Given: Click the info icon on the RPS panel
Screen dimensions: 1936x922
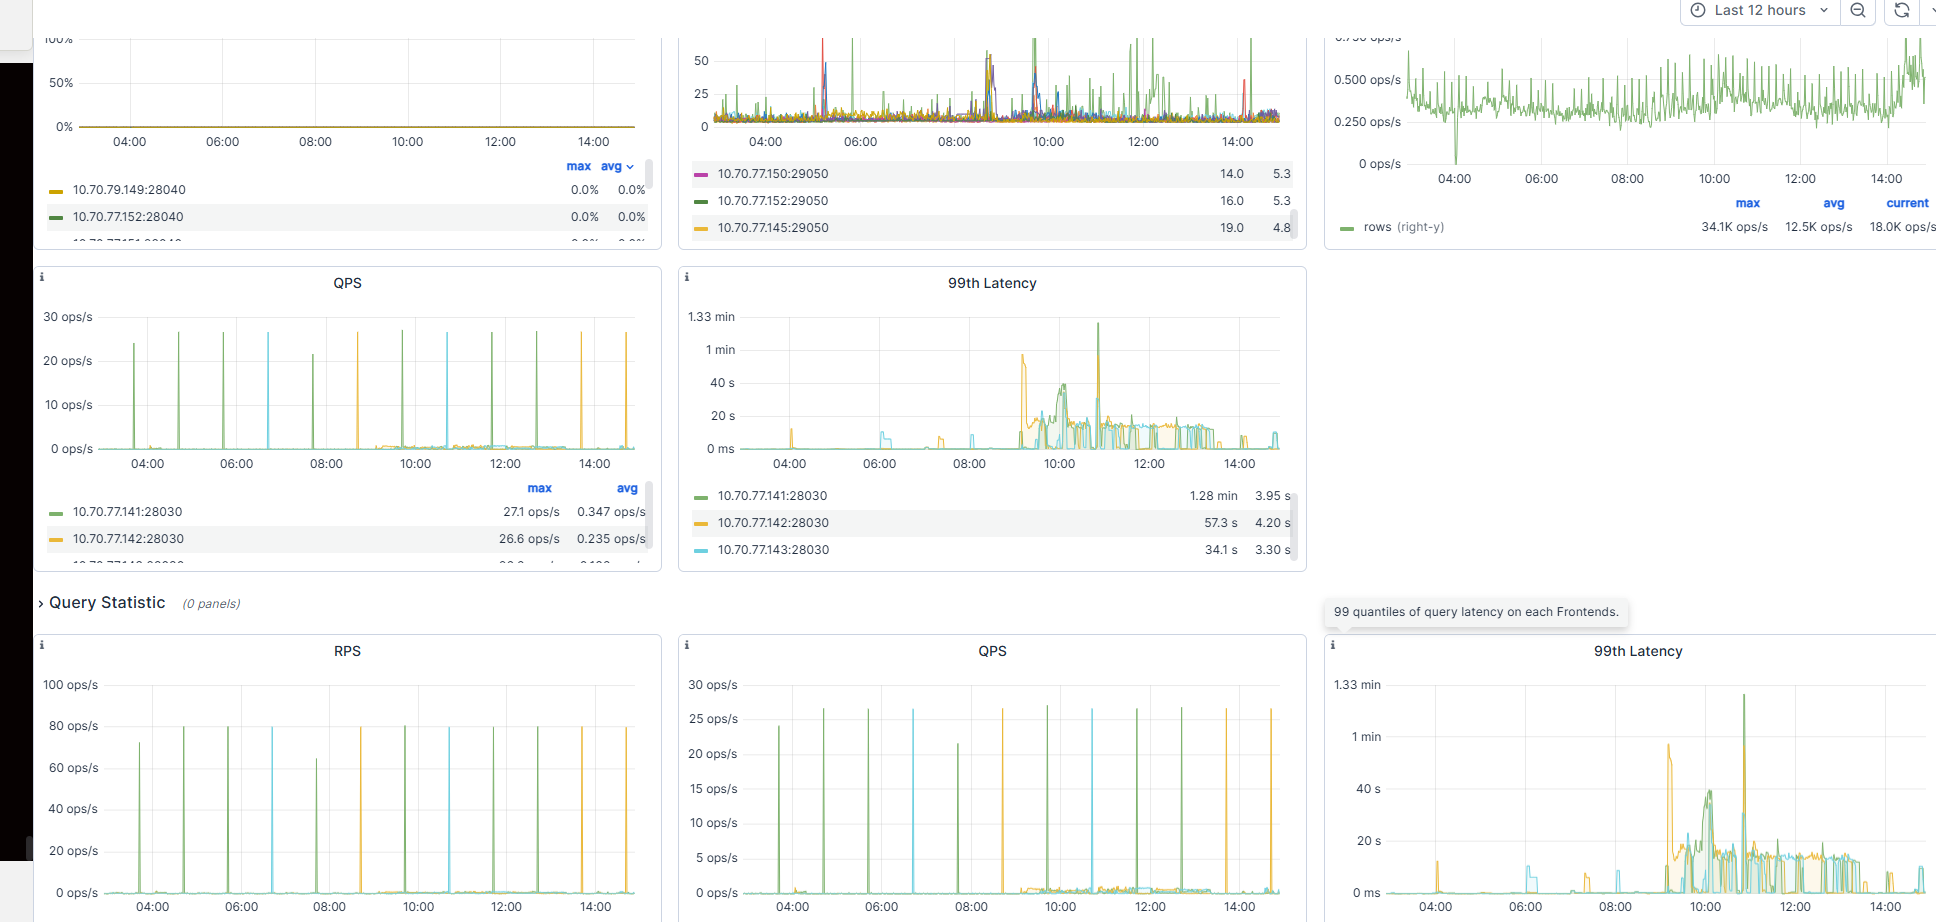Looking at the screenshot, I should [x=42, y=646].
